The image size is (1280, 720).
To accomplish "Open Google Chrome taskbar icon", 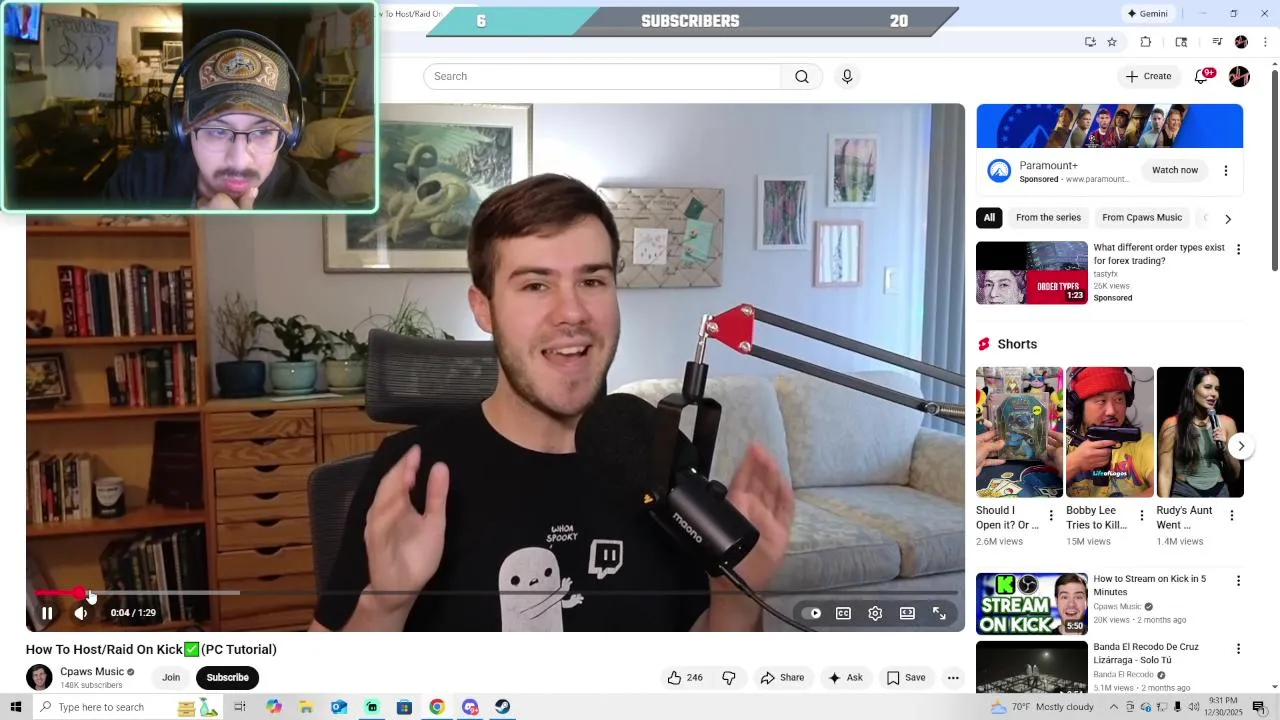I will 437,707.
